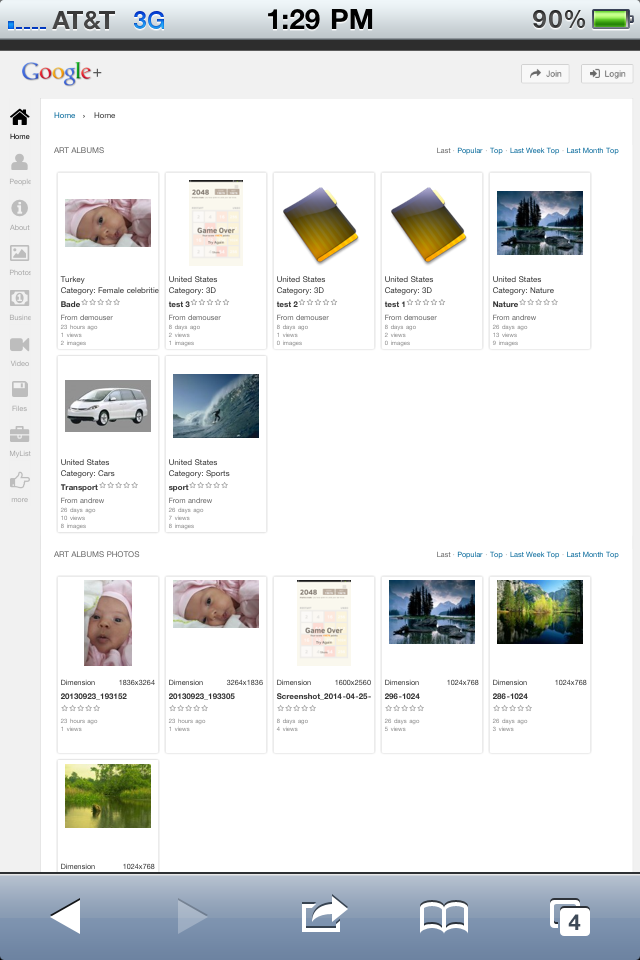Open the Home sidebar icon
Image resolution: width=640 pixels, height=960 pixels.
pos(20,117)
